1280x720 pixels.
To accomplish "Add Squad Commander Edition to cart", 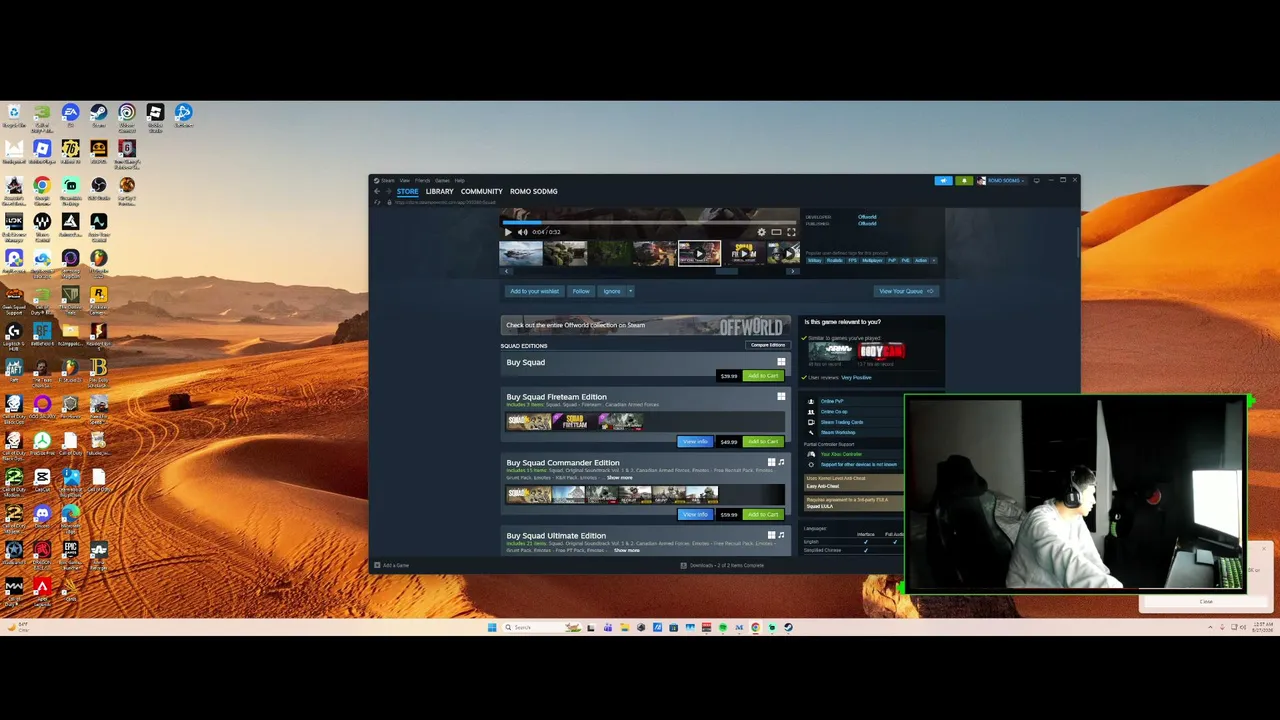I will [762, 515].
